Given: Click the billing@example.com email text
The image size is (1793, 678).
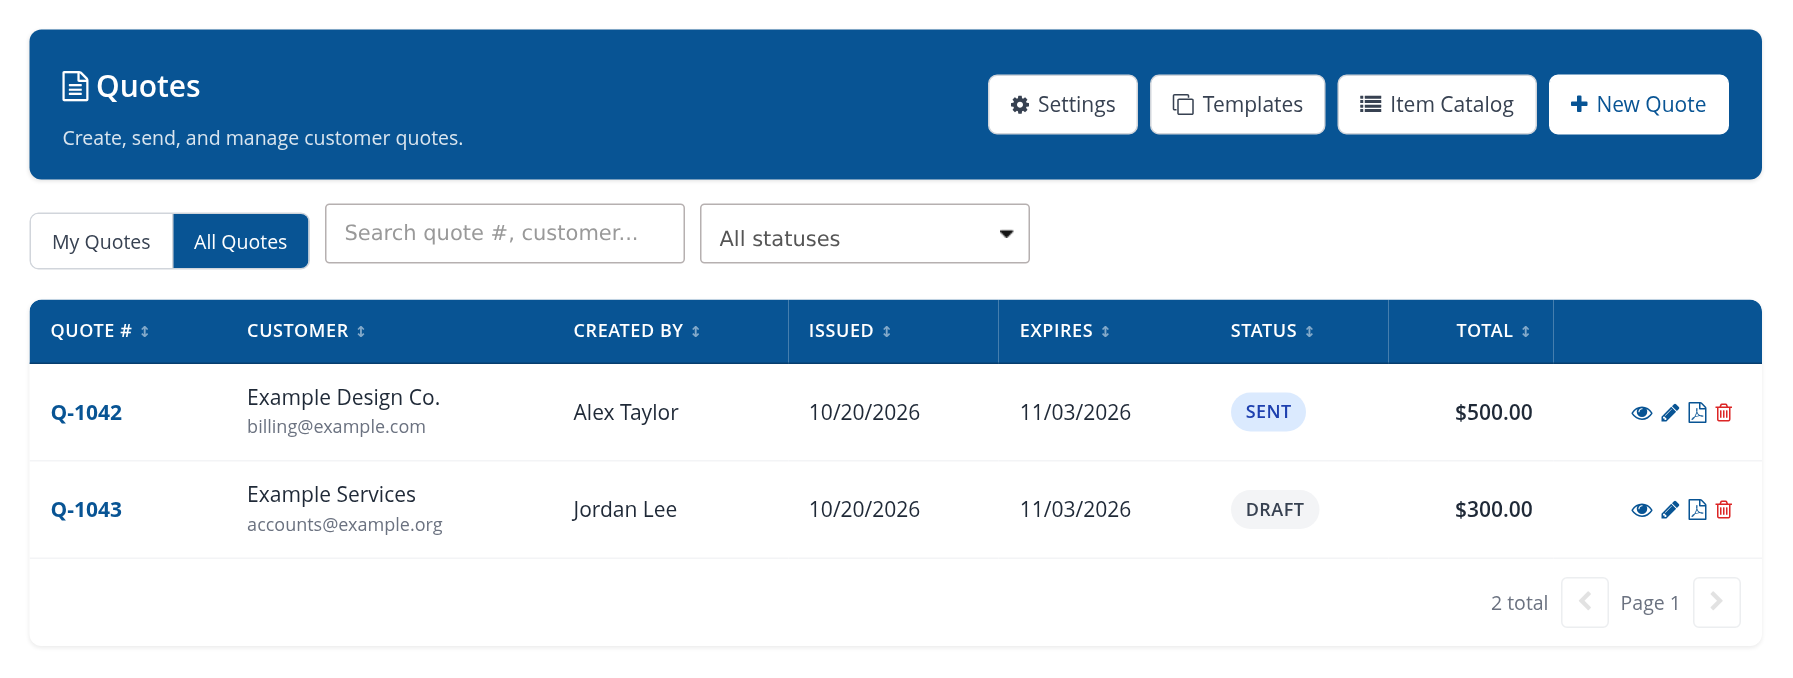Looking at the screenshot, I should pyautogui.click(x=336, y=427).
